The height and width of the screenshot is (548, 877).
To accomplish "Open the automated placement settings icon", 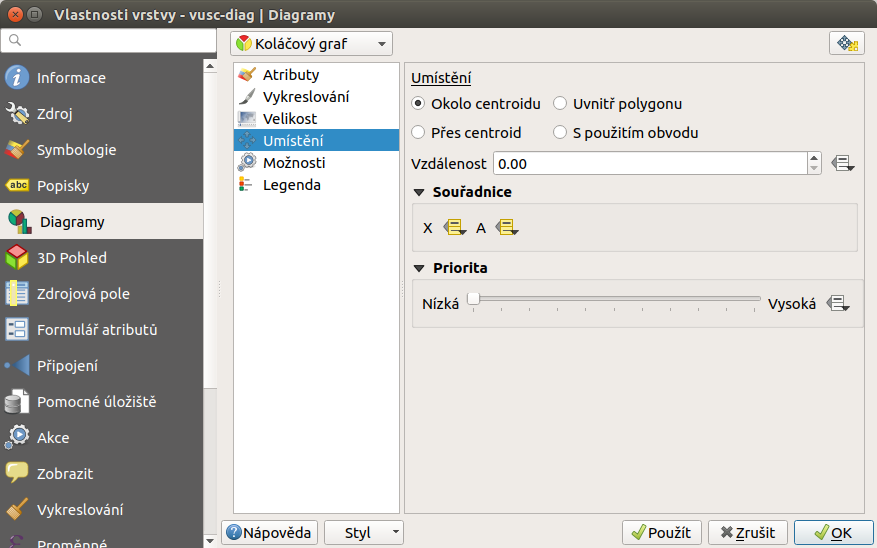I will [x=847, y=44].
